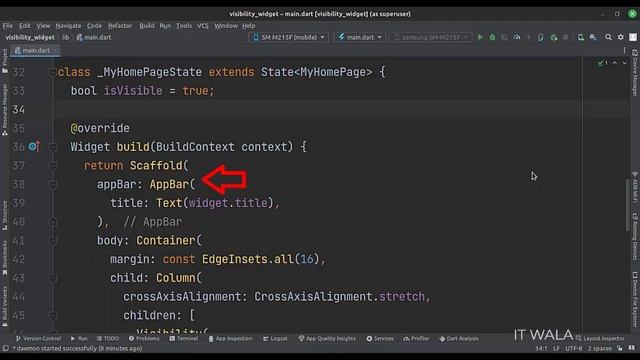Open Device Manager side panel
The image size is (640, 360).
click(x=635, y=73)
